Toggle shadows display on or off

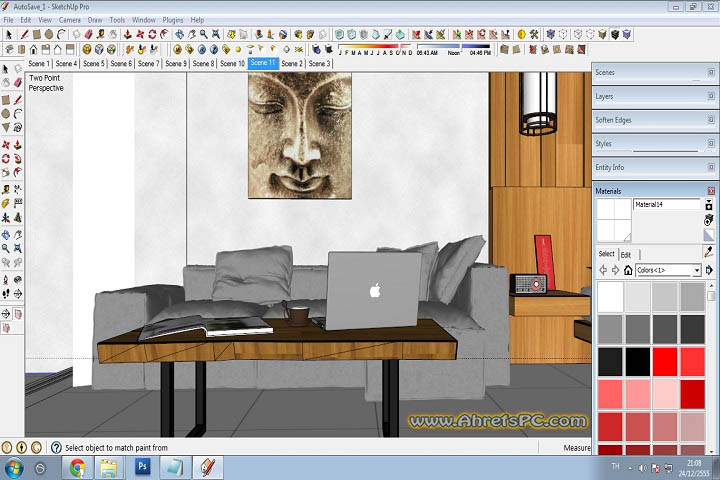point(329,49)
